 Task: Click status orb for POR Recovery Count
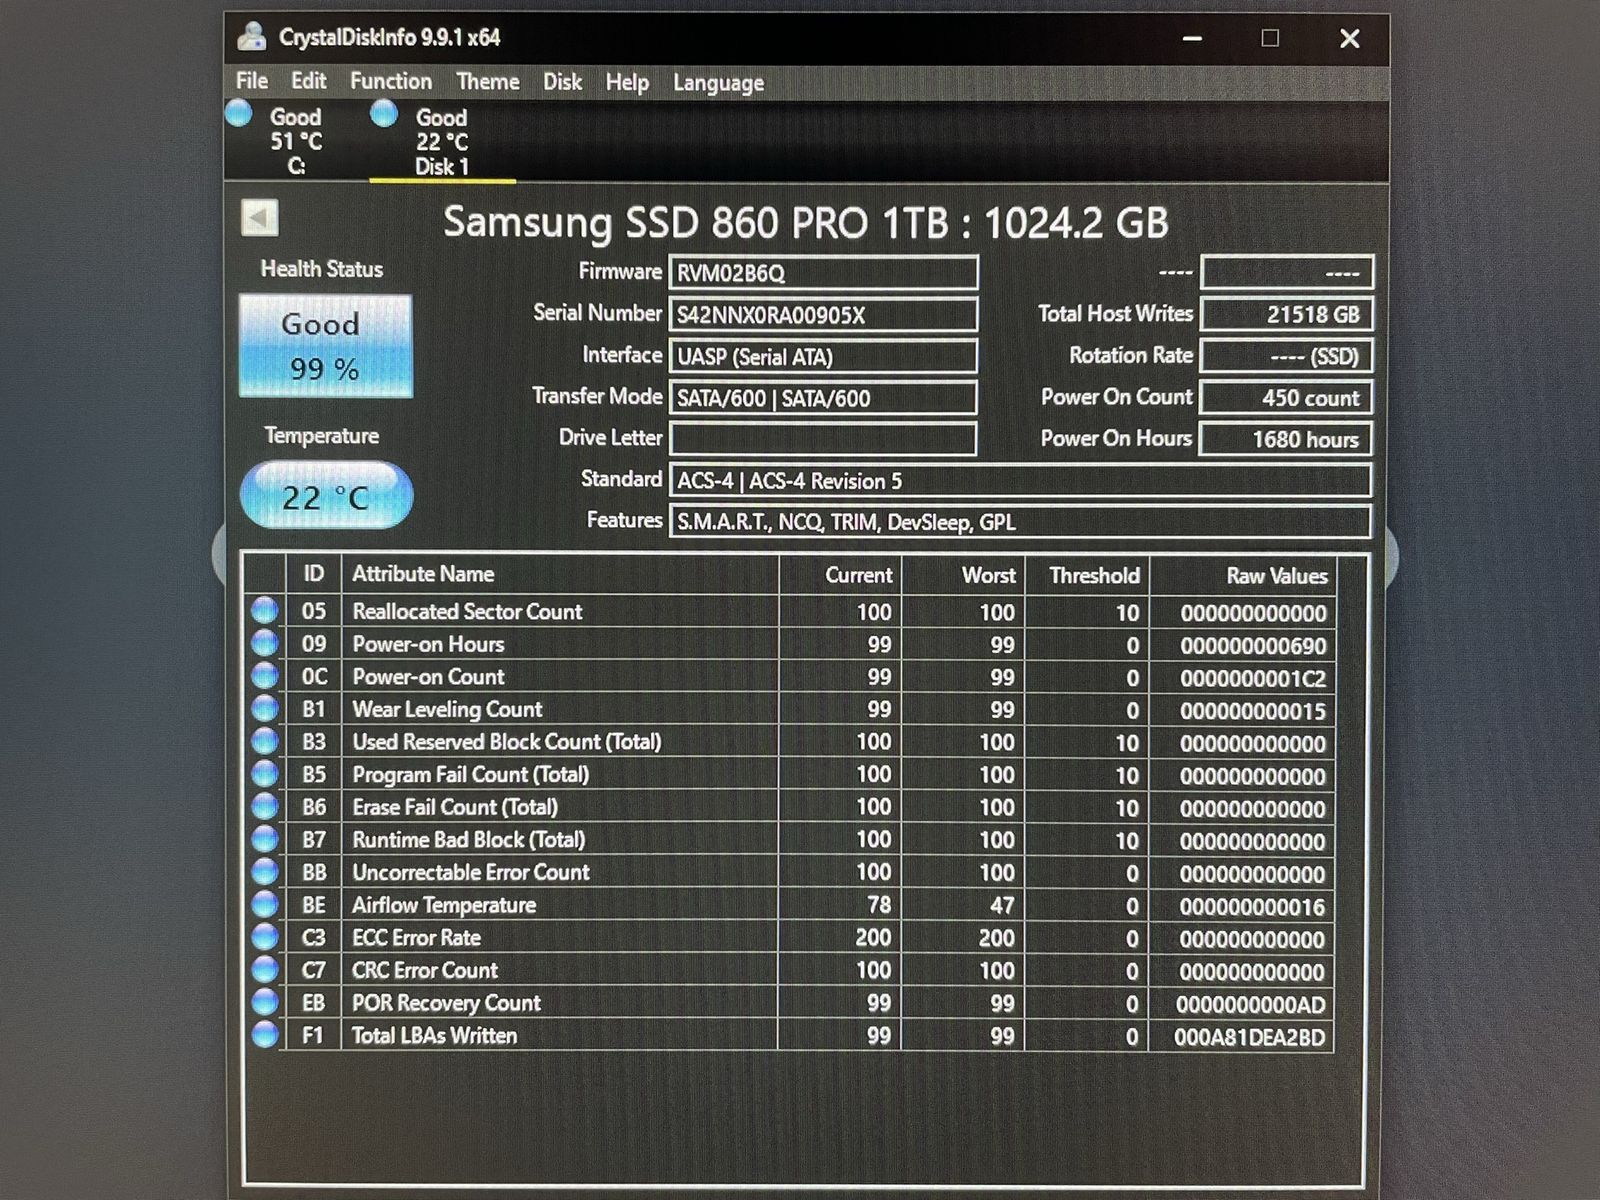pos(265,1002)
